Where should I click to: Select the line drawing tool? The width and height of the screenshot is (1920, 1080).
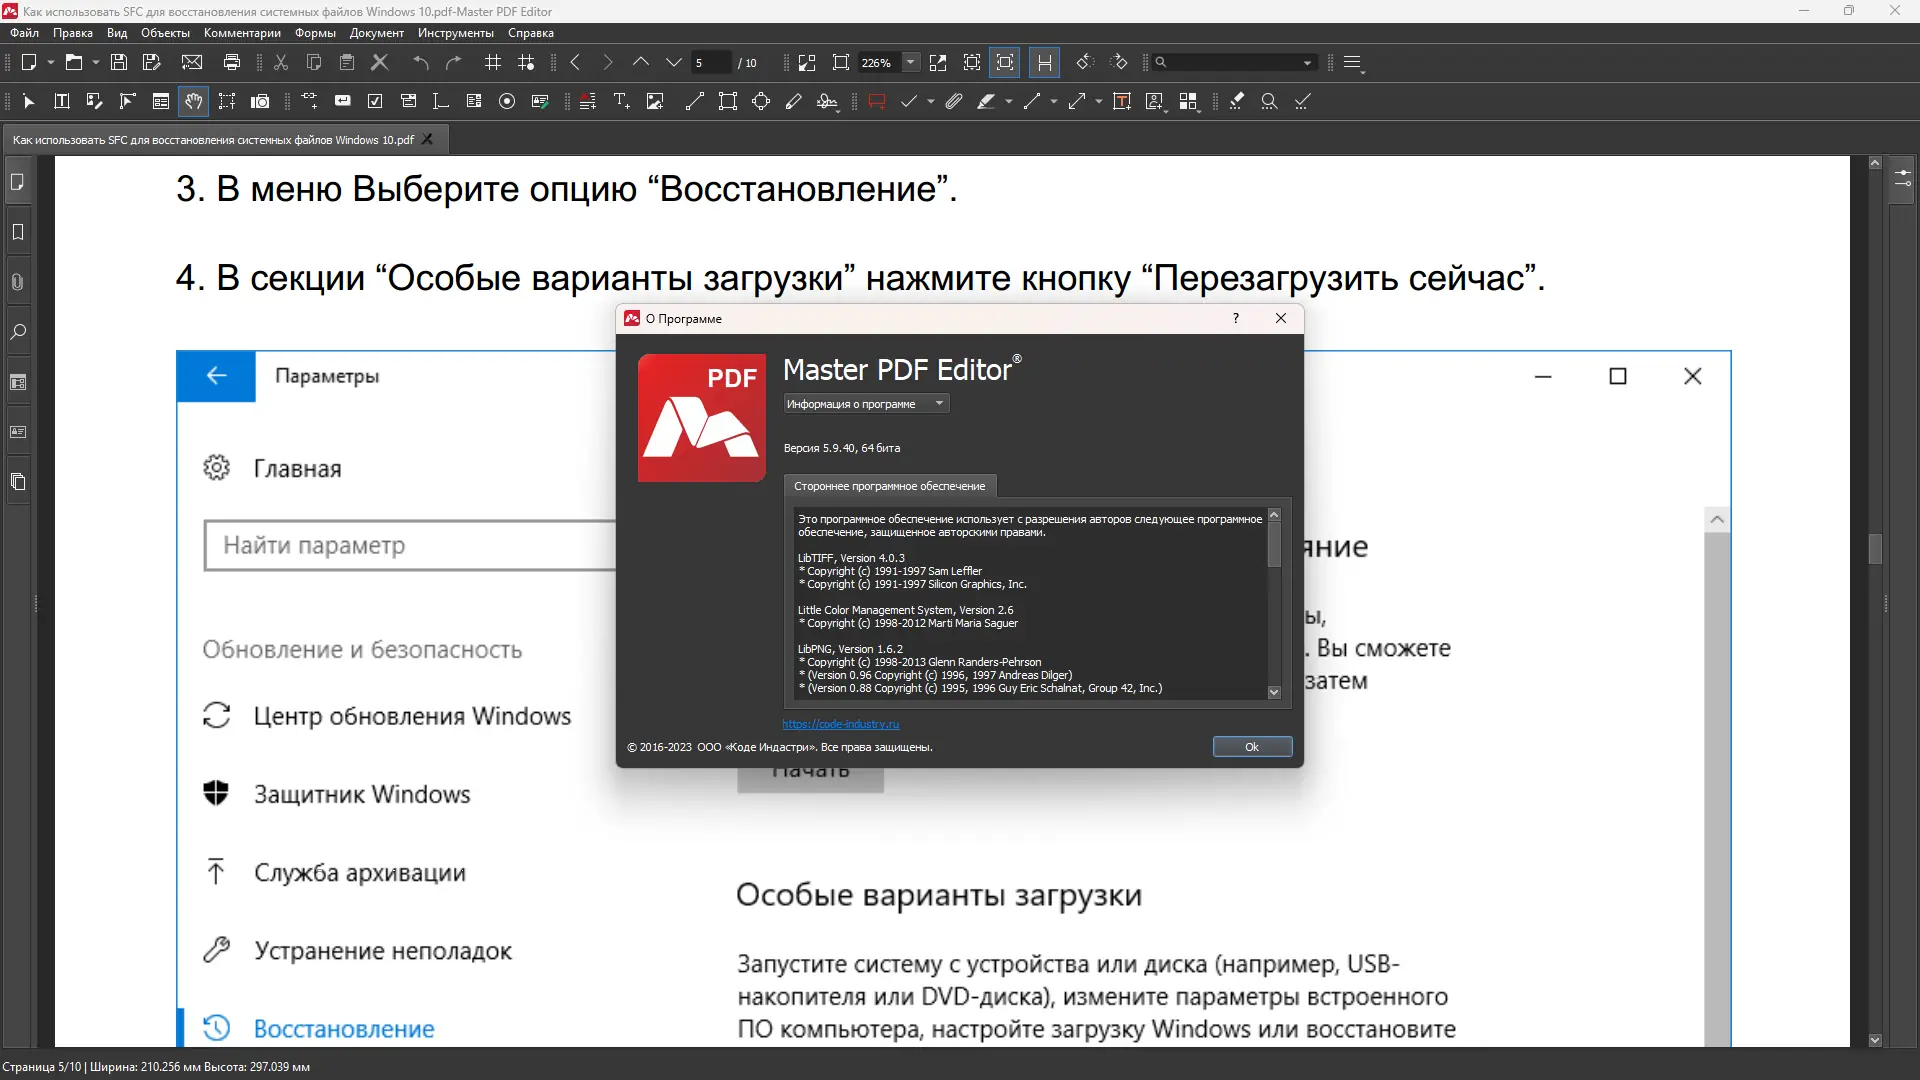tap(694, 101)
